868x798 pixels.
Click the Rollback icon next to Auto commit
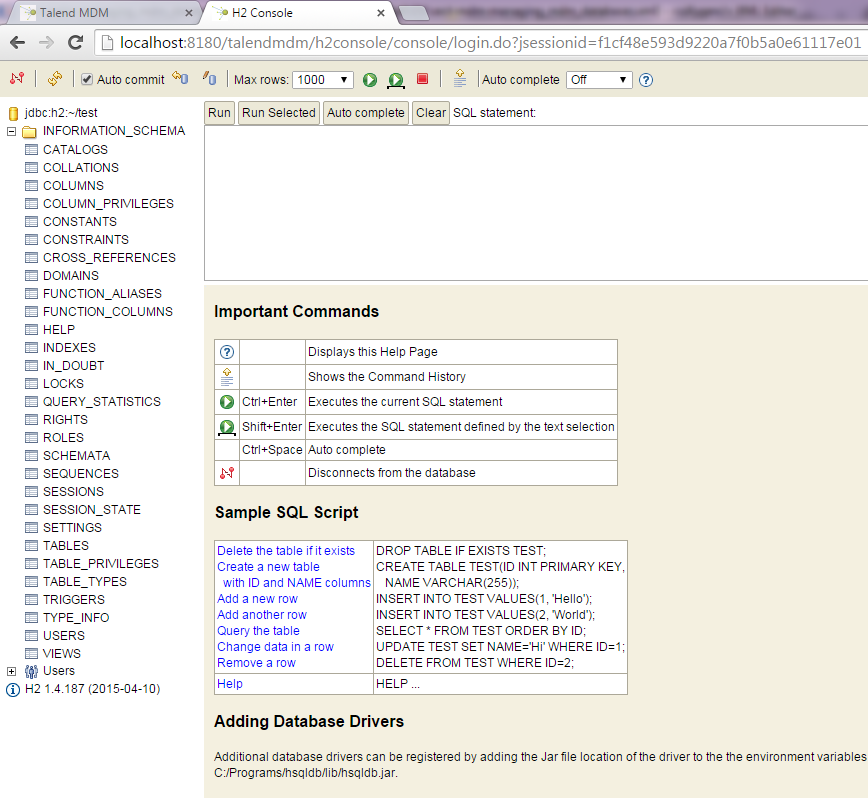click(x=180, y=79)
